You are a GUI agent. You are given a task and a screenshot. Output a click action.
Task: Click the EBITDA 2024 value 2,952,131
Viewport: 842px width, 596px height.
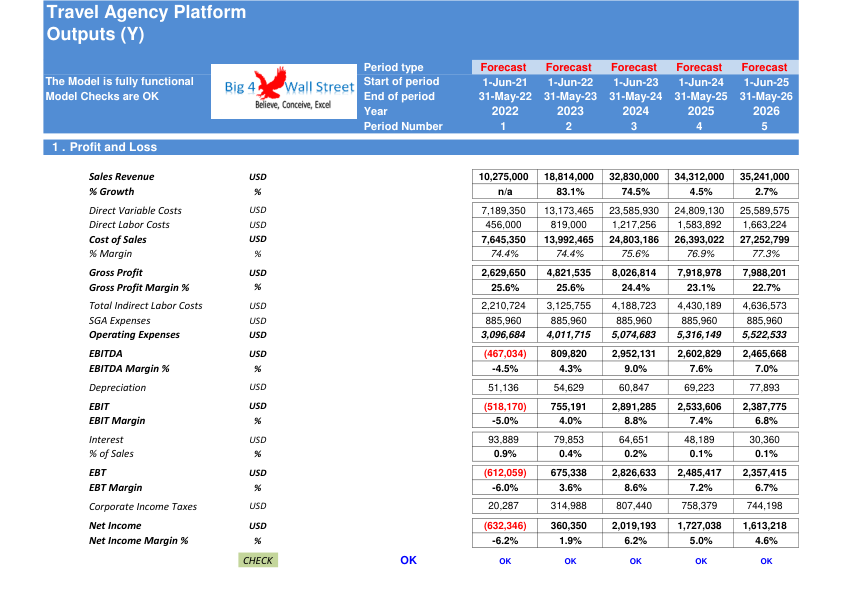[635, 354]
